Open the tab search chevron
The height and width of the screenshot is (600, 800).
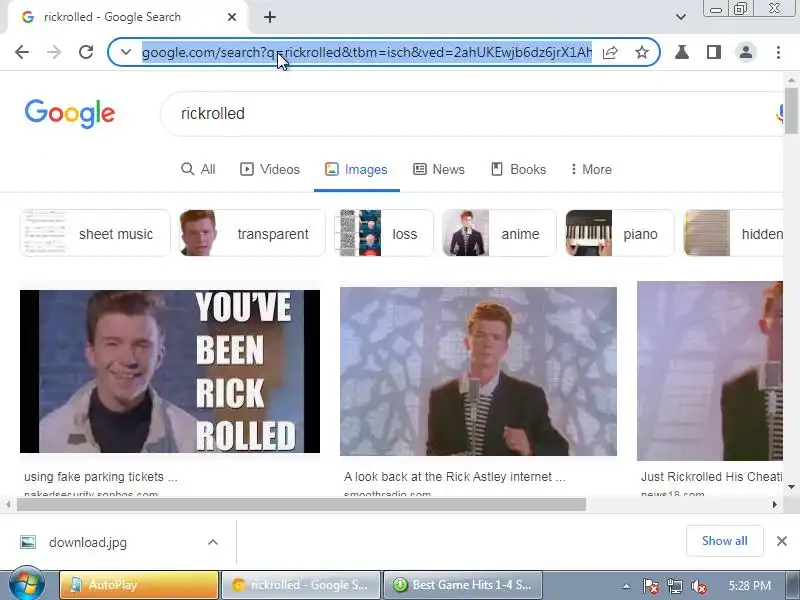coord(681,17)
